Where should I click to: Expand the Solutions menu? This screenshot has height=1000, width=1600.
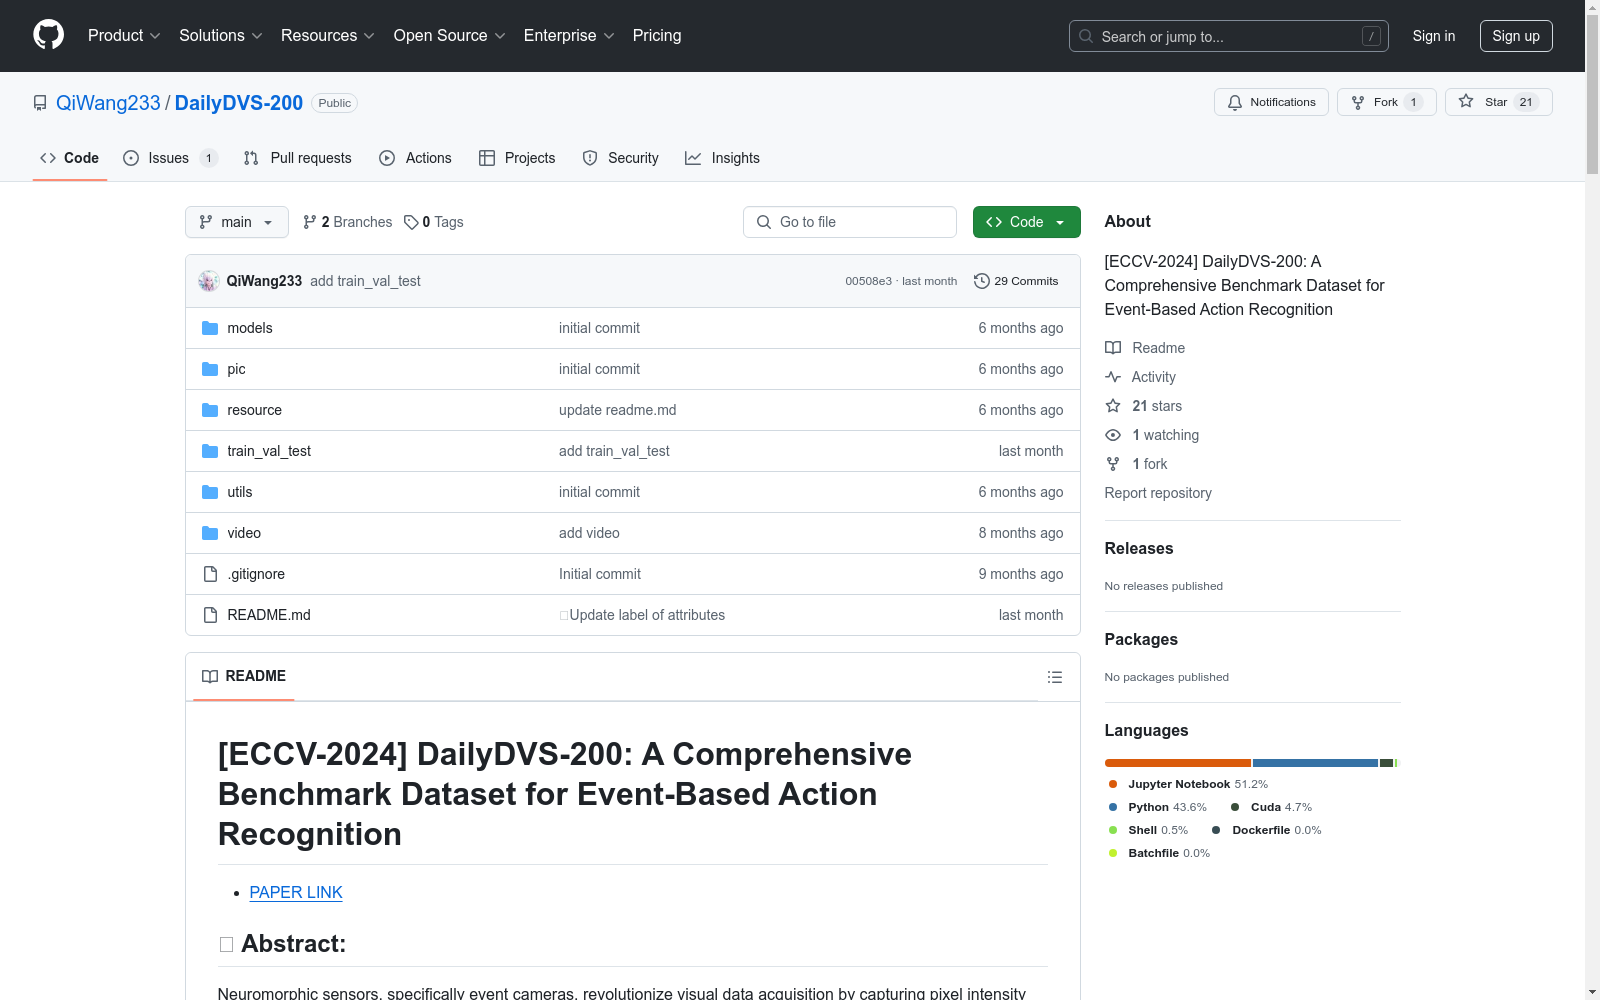tap(221, 35)
